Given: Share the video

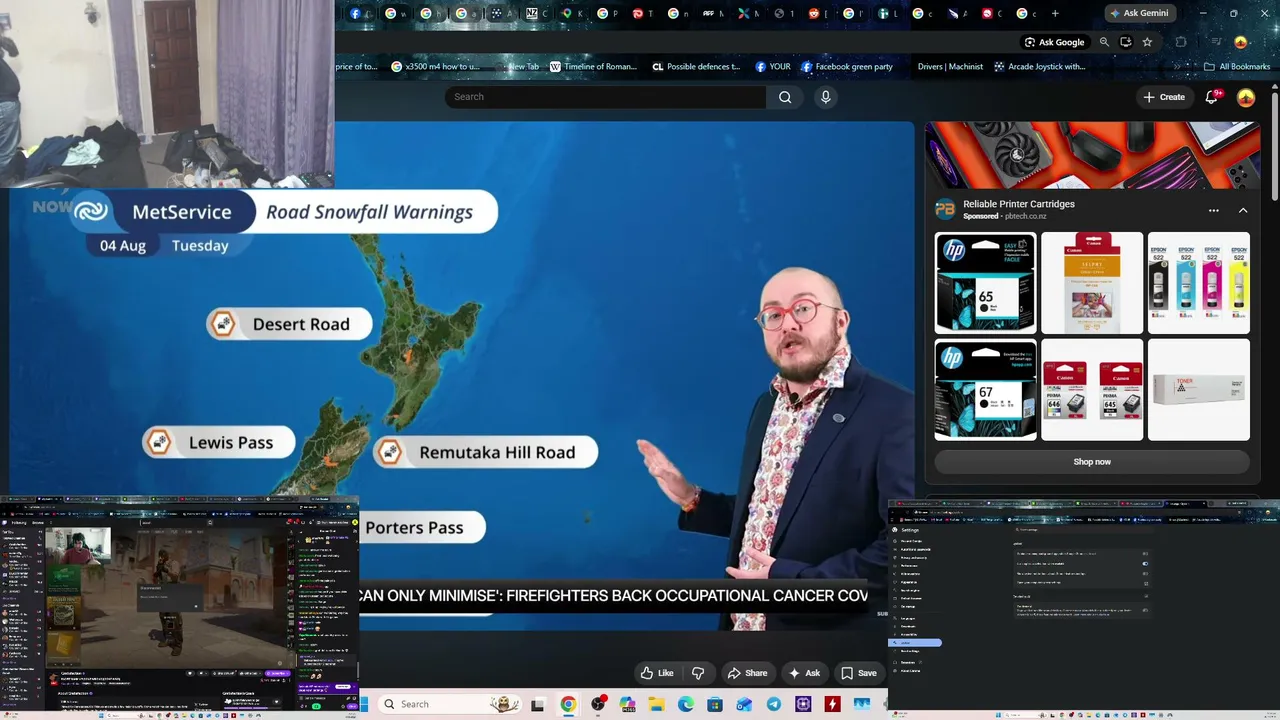Looking at the screenshot, I should (748, 673).
